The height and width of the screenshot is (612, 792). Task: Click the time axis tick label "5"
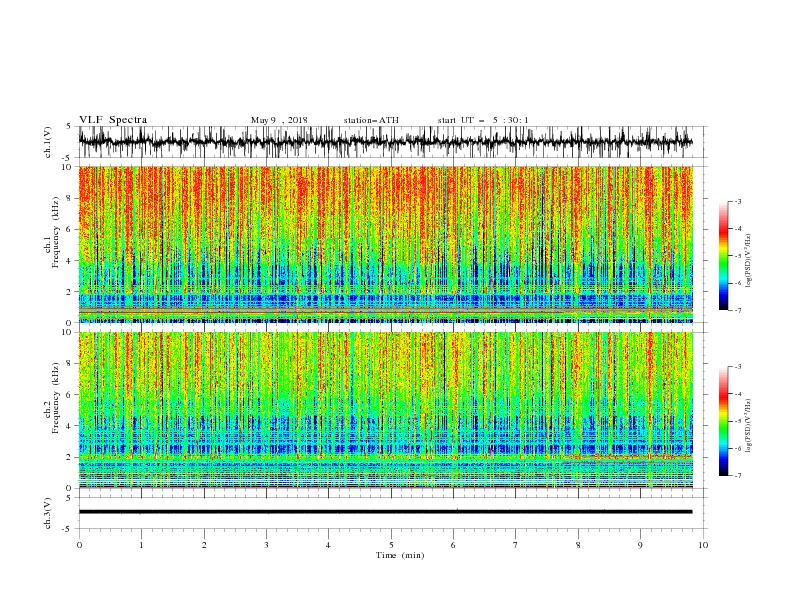point(391,545)
